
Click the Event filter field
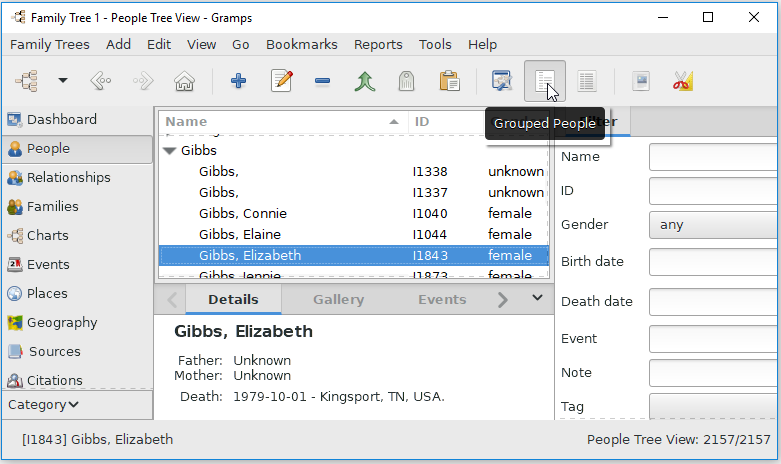point(714,339)
